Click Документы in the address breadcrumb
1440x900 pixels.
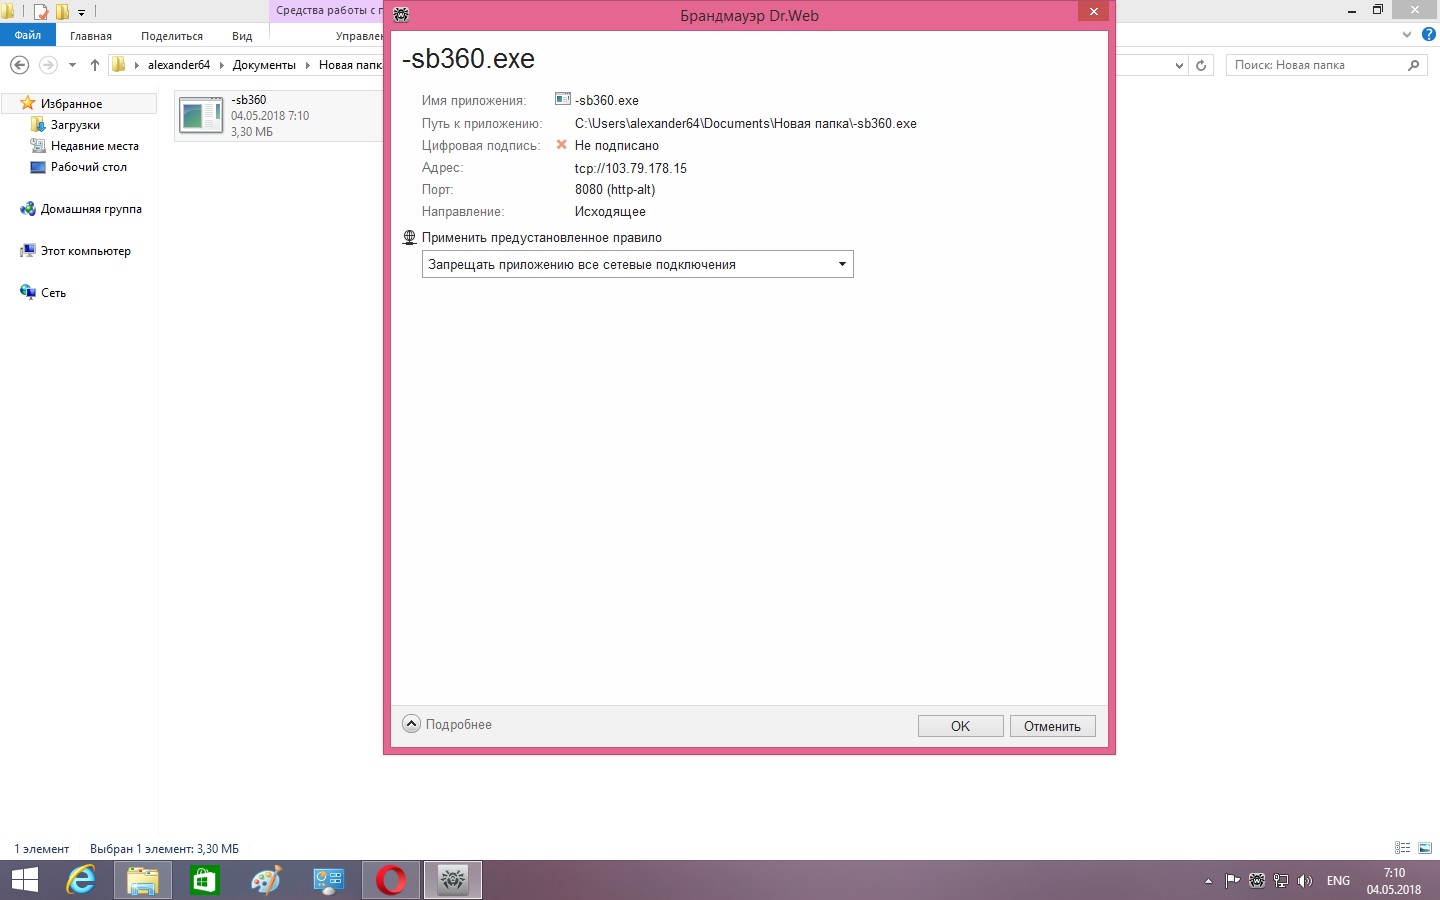coord(264,65)
